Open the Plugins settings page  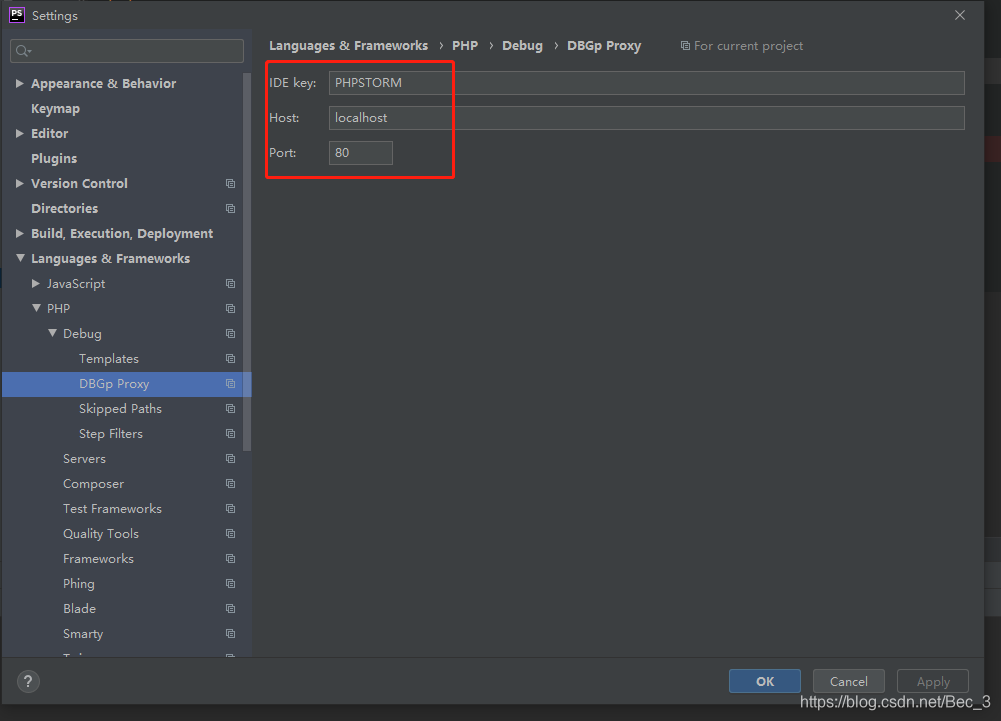pos(54,158)
